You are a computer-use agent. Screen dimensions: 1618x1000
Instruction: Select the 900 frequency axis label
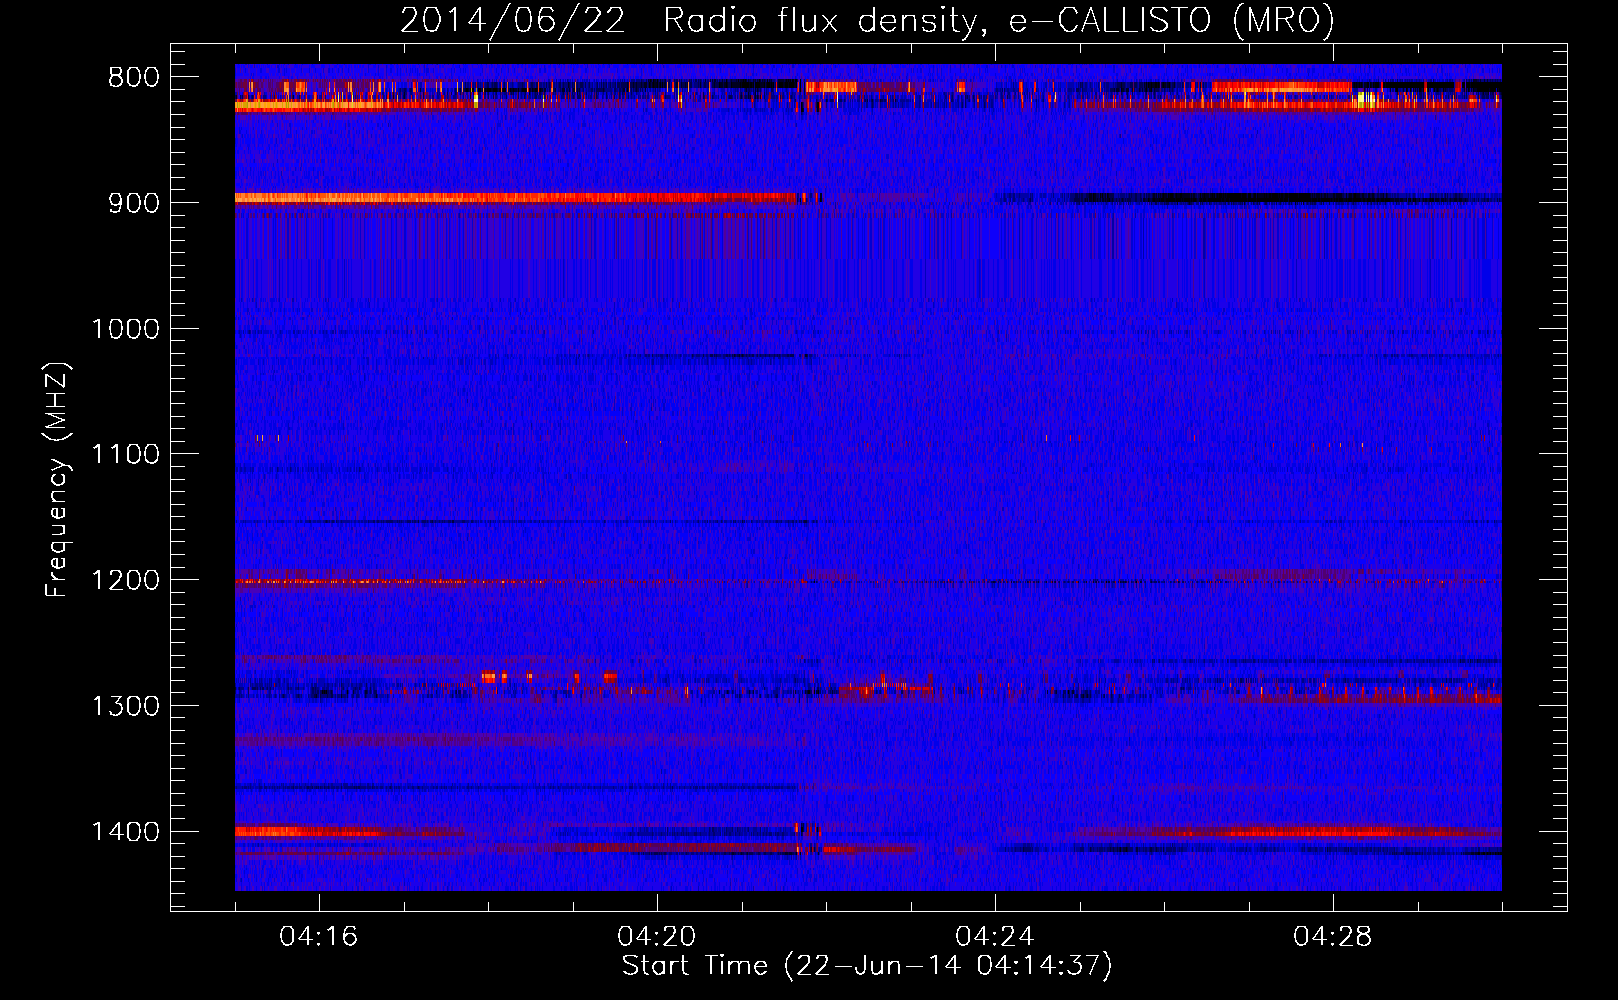point(133,203)
